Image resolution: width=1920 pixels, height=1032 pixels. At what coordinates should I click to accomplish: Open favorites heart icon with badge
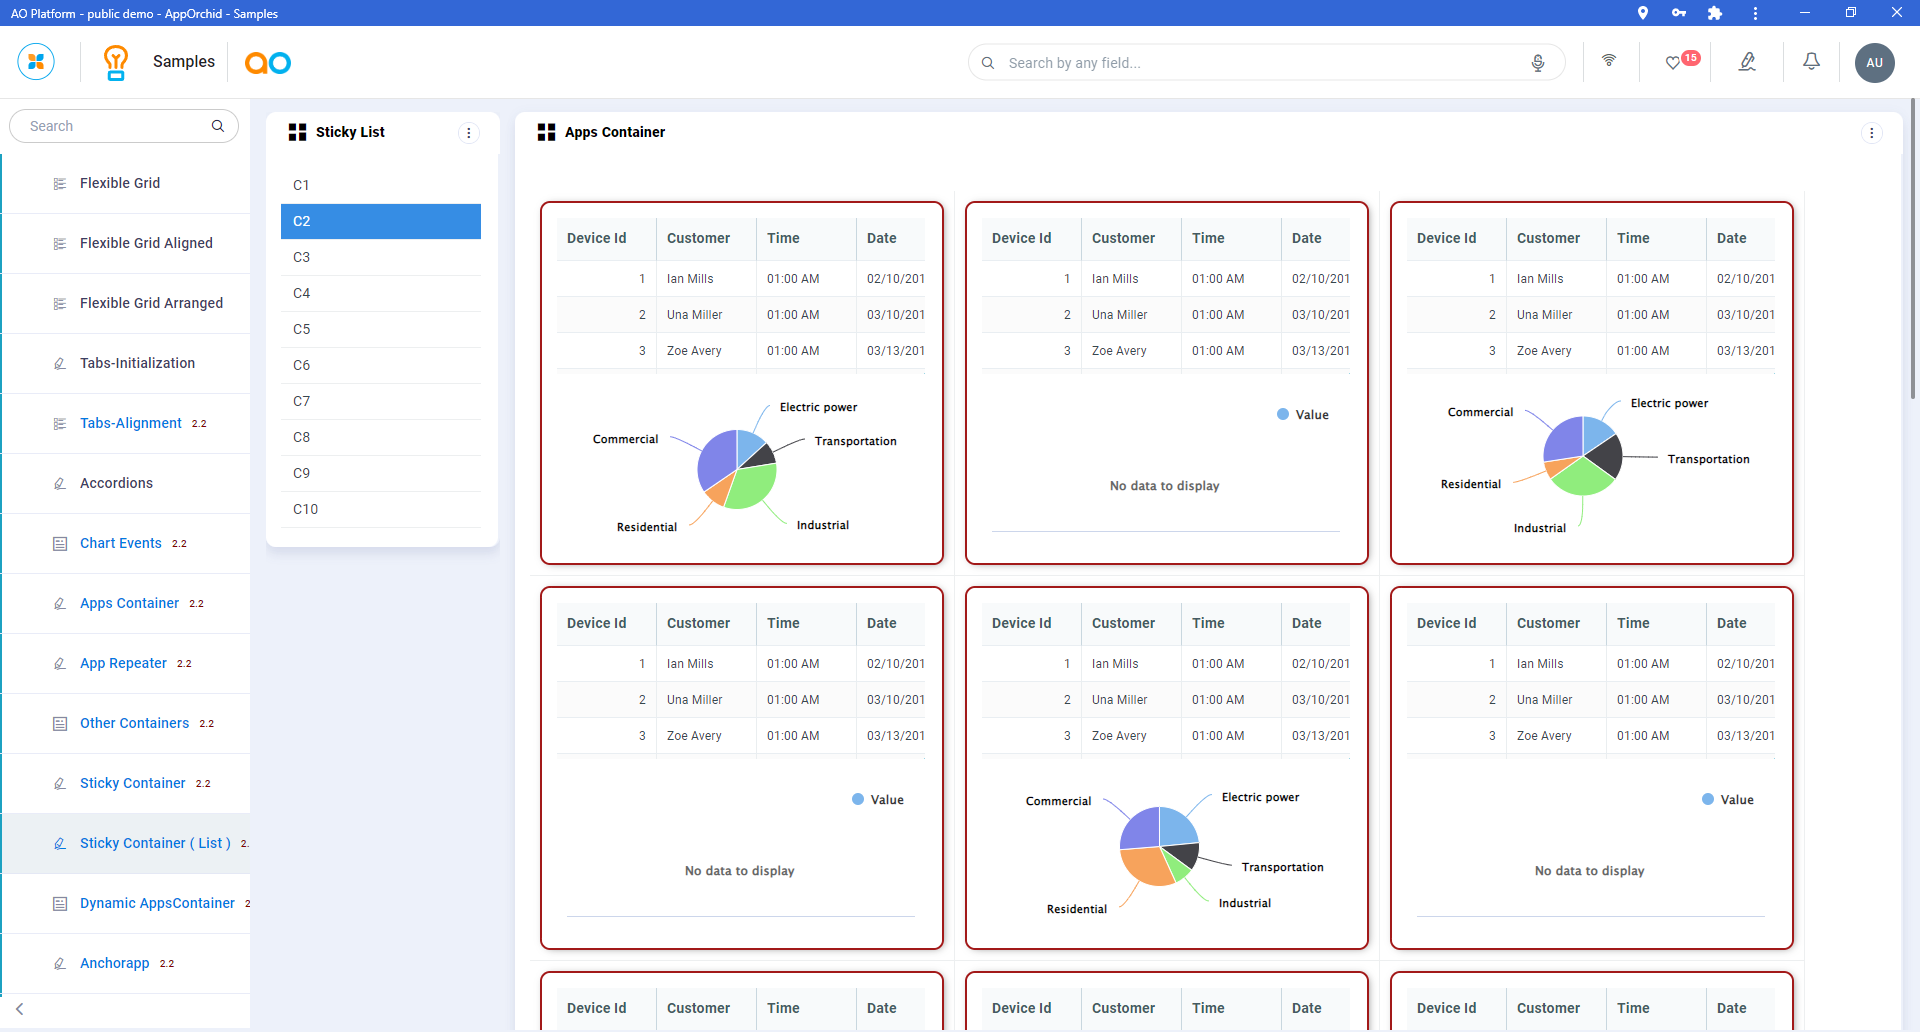(x=1673, y=62)
